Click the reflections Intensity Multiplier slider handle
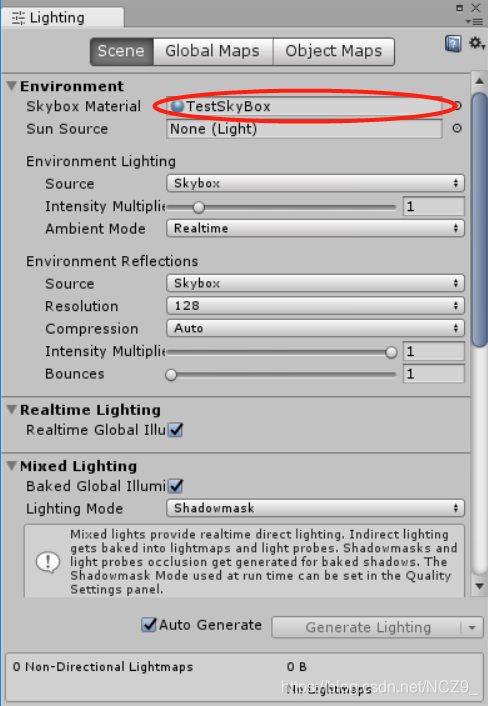 (x=391, y=352)
